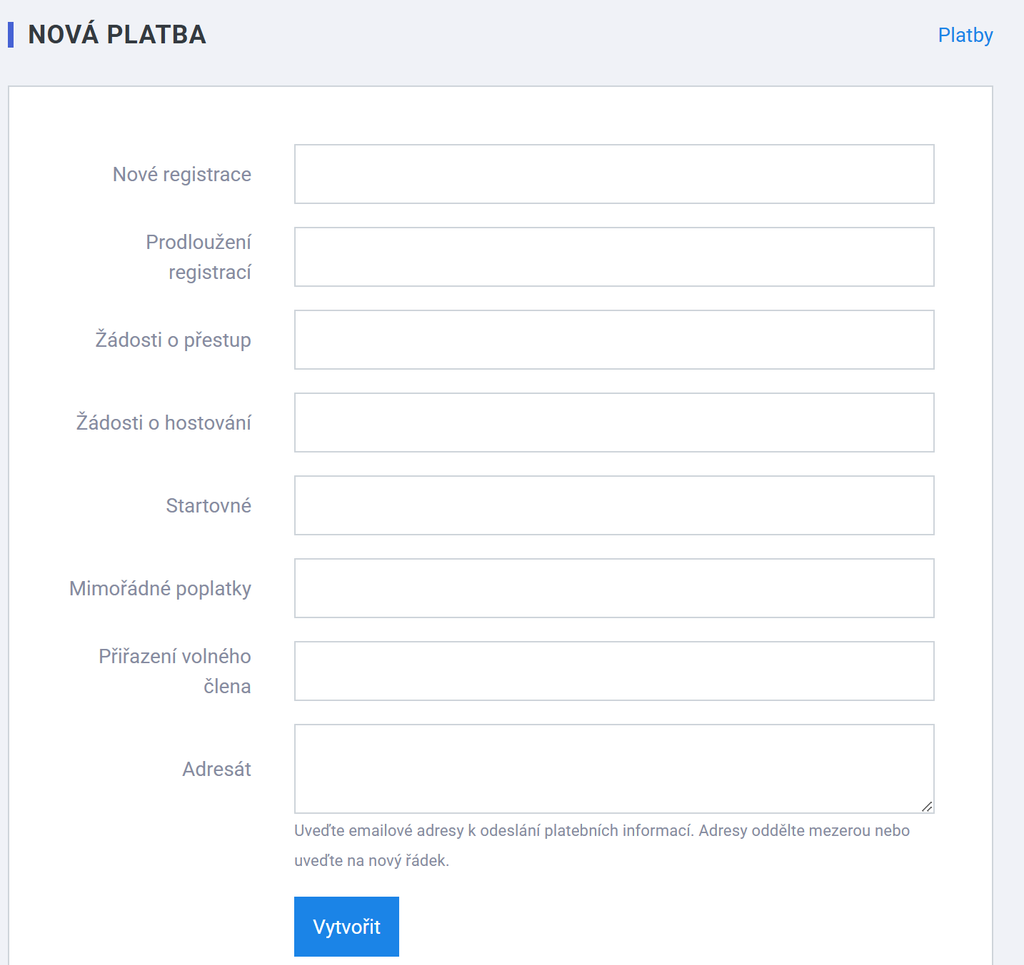This screenshot has height=965, width=1024.
Task: Click the Adresát textarea resize handle
Action: tap(927, 806)
